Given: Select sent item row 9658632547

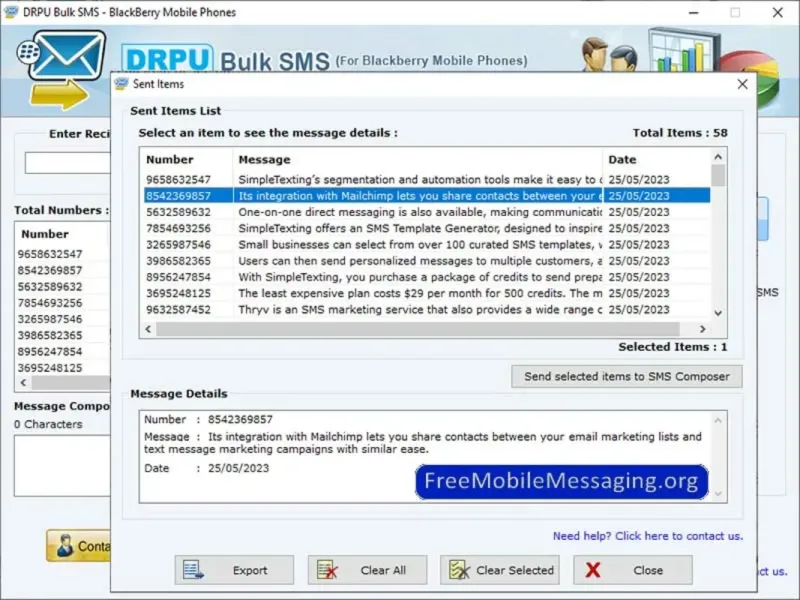Looking at the screenshot, I should click(x=427, y=180).
